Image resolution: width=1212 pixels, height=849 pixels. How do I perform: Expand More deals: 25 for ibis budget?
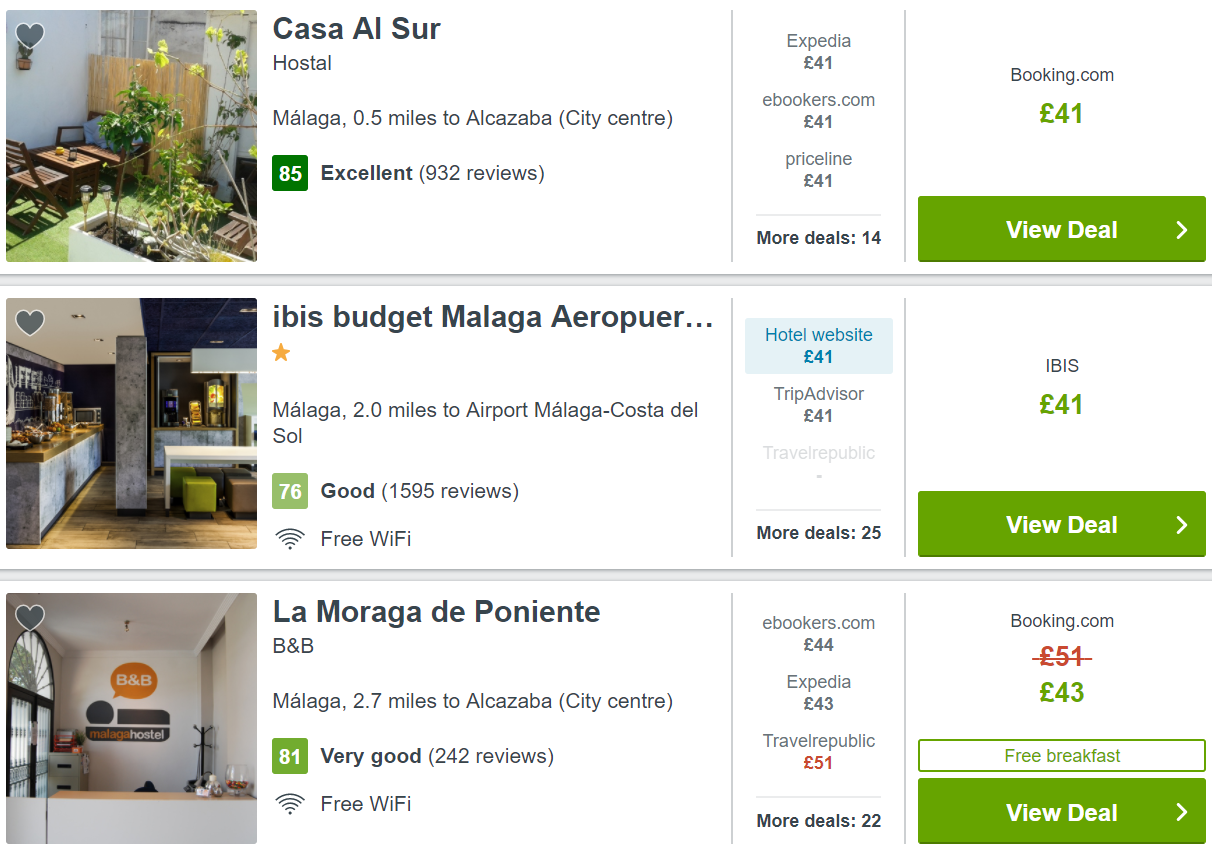[x=818, y=533]
